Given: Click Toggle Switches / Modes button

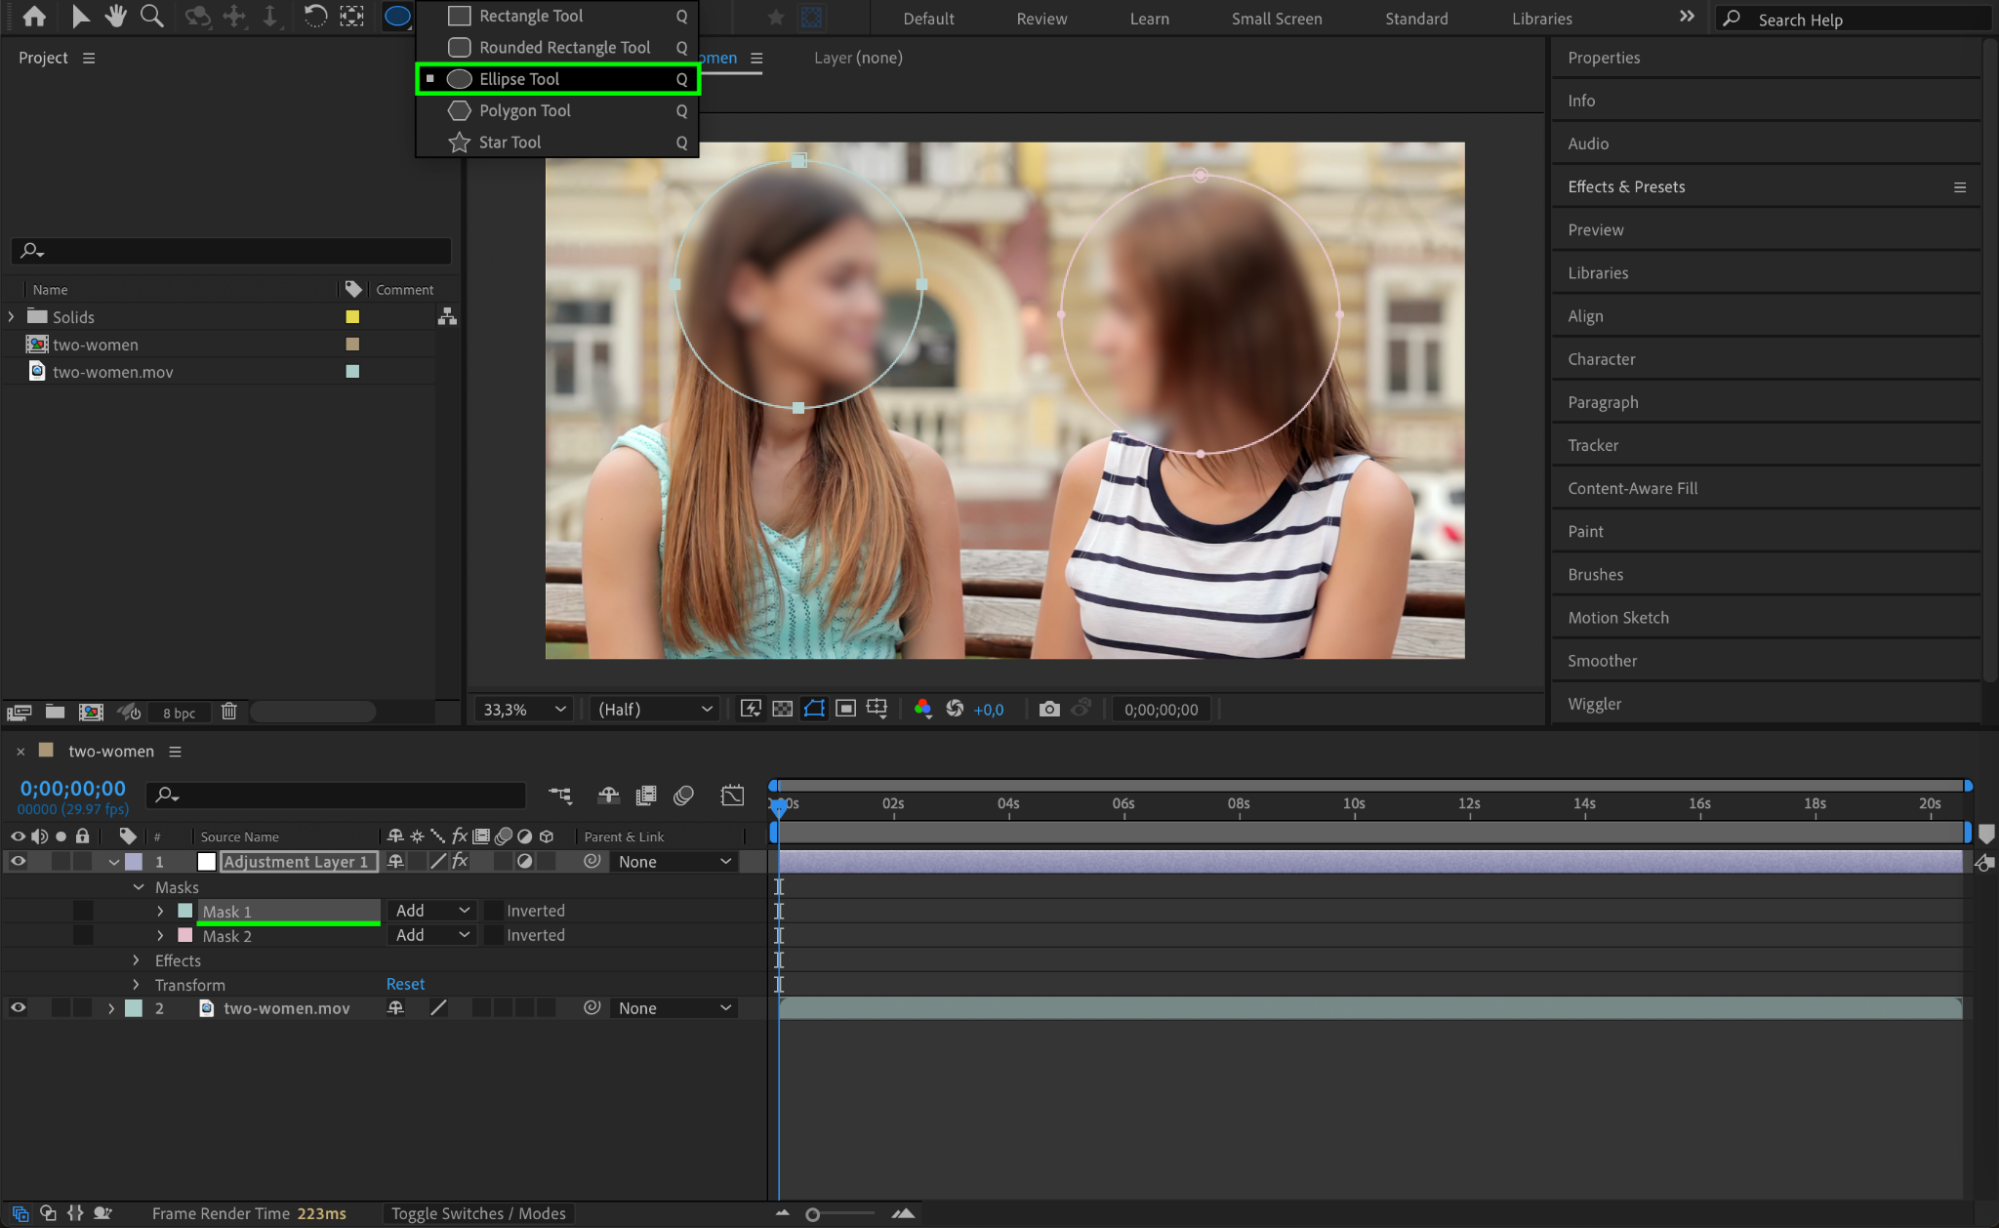Looking at the screenshot, I should [478, 1213].
